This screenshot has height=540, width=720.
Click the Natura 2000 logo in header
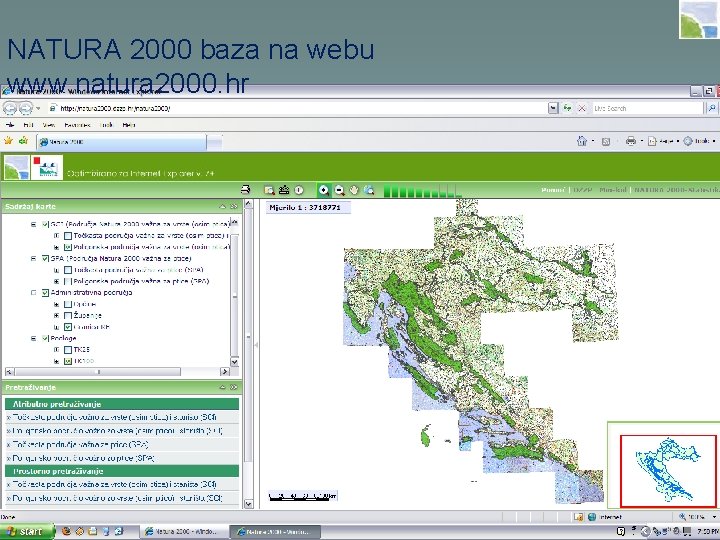(x=17, y=168)
